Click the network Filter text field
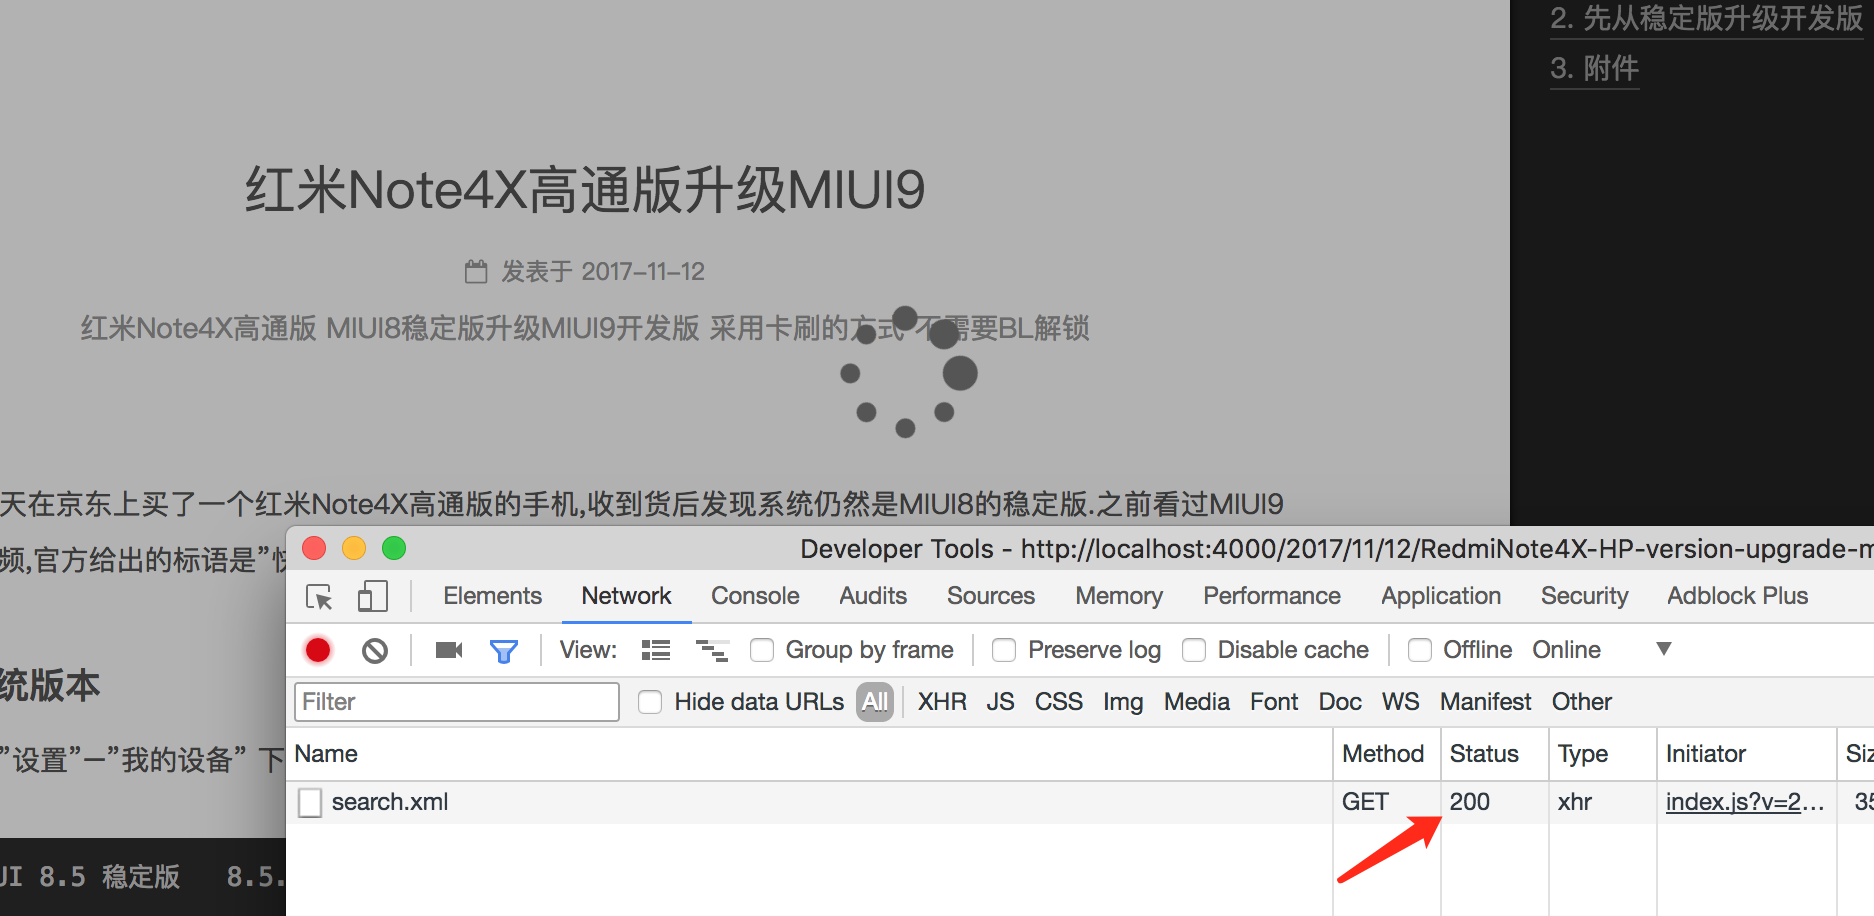The height and width of the screenshot is (916, 1874). (x=457, y=702)
